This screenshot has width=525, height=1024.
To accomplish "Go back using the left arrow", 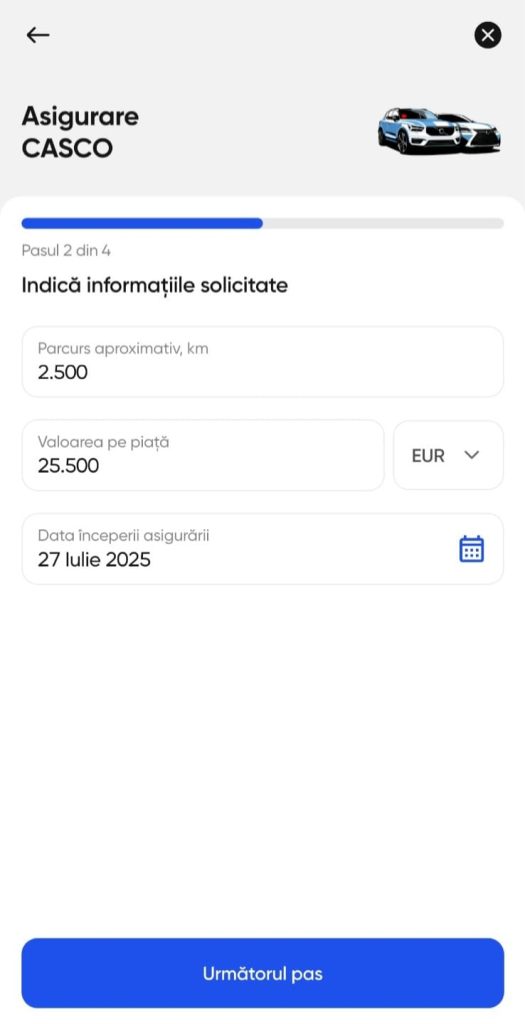I will 38,35.
